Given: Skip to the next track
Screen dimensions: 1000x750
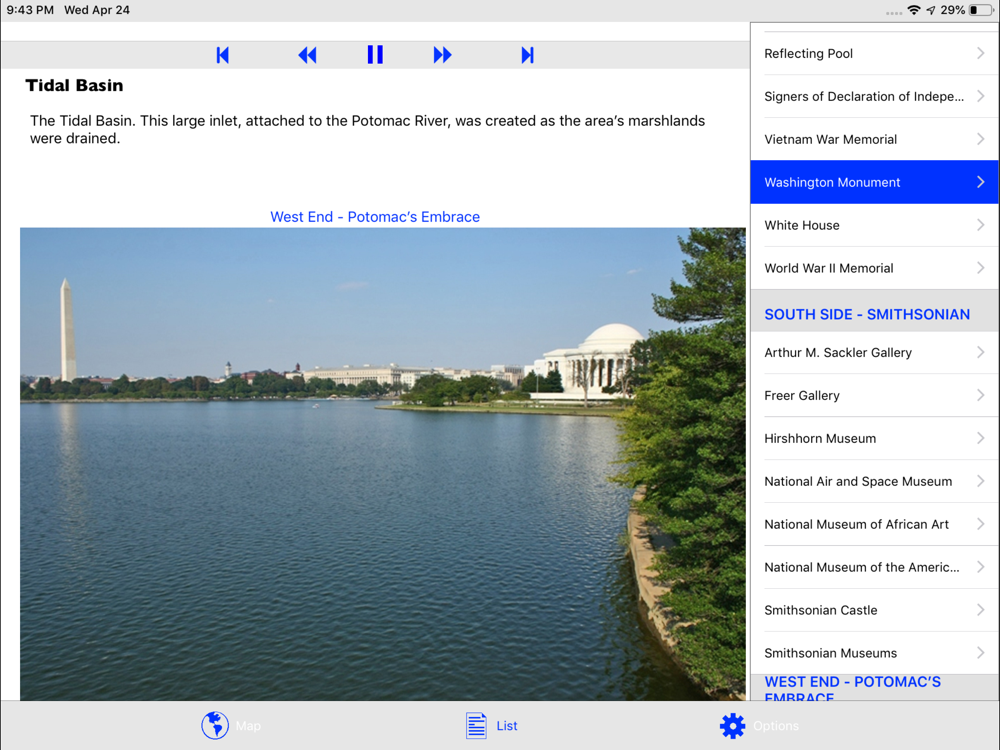Looking at the screenshot, I should pyautogui.click(x=527, y=55).
